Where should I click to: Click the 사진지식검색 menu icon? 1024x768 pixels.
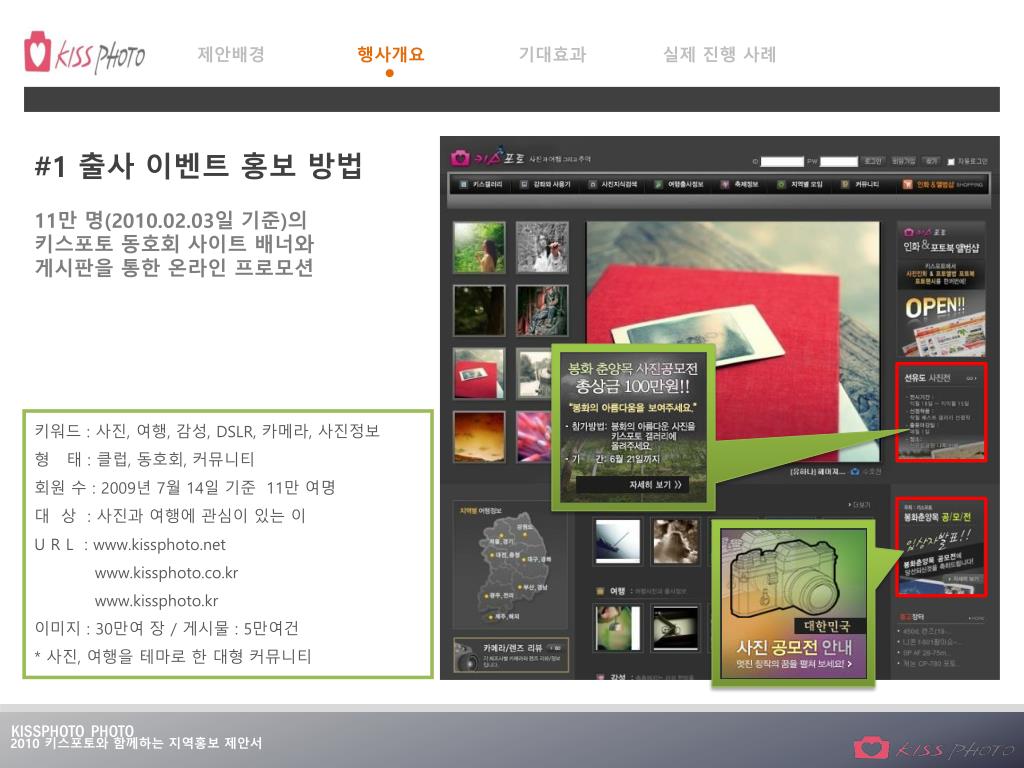pos(593,185)
